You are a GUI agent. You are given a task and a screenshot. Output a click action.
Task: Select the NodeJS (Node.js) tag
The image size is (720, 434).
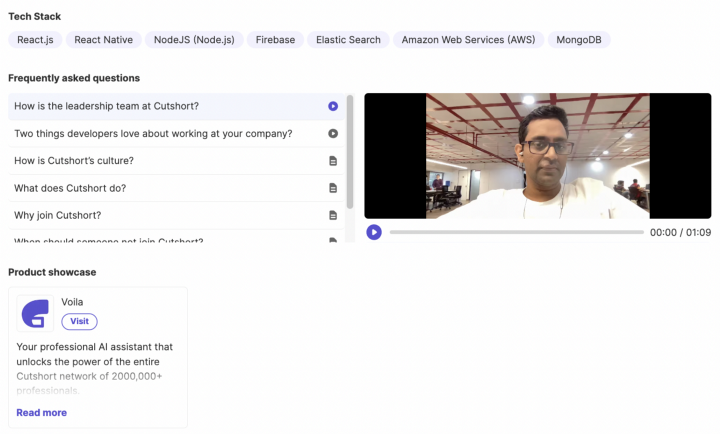pyautogui.click(x=194, y=40)
